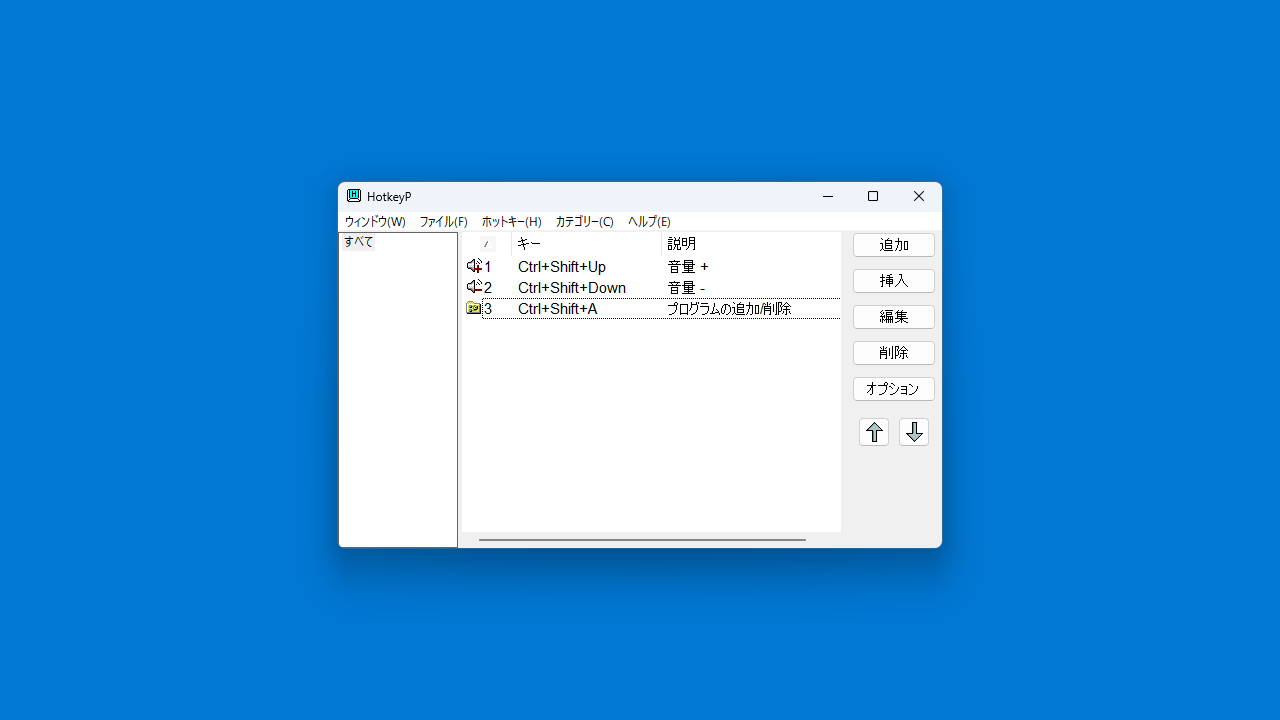Image resolution: width=1280 pixels, height=720 pixels.
Task: Open the カテゴリー(C) menu
Action: tap(584, 222)
